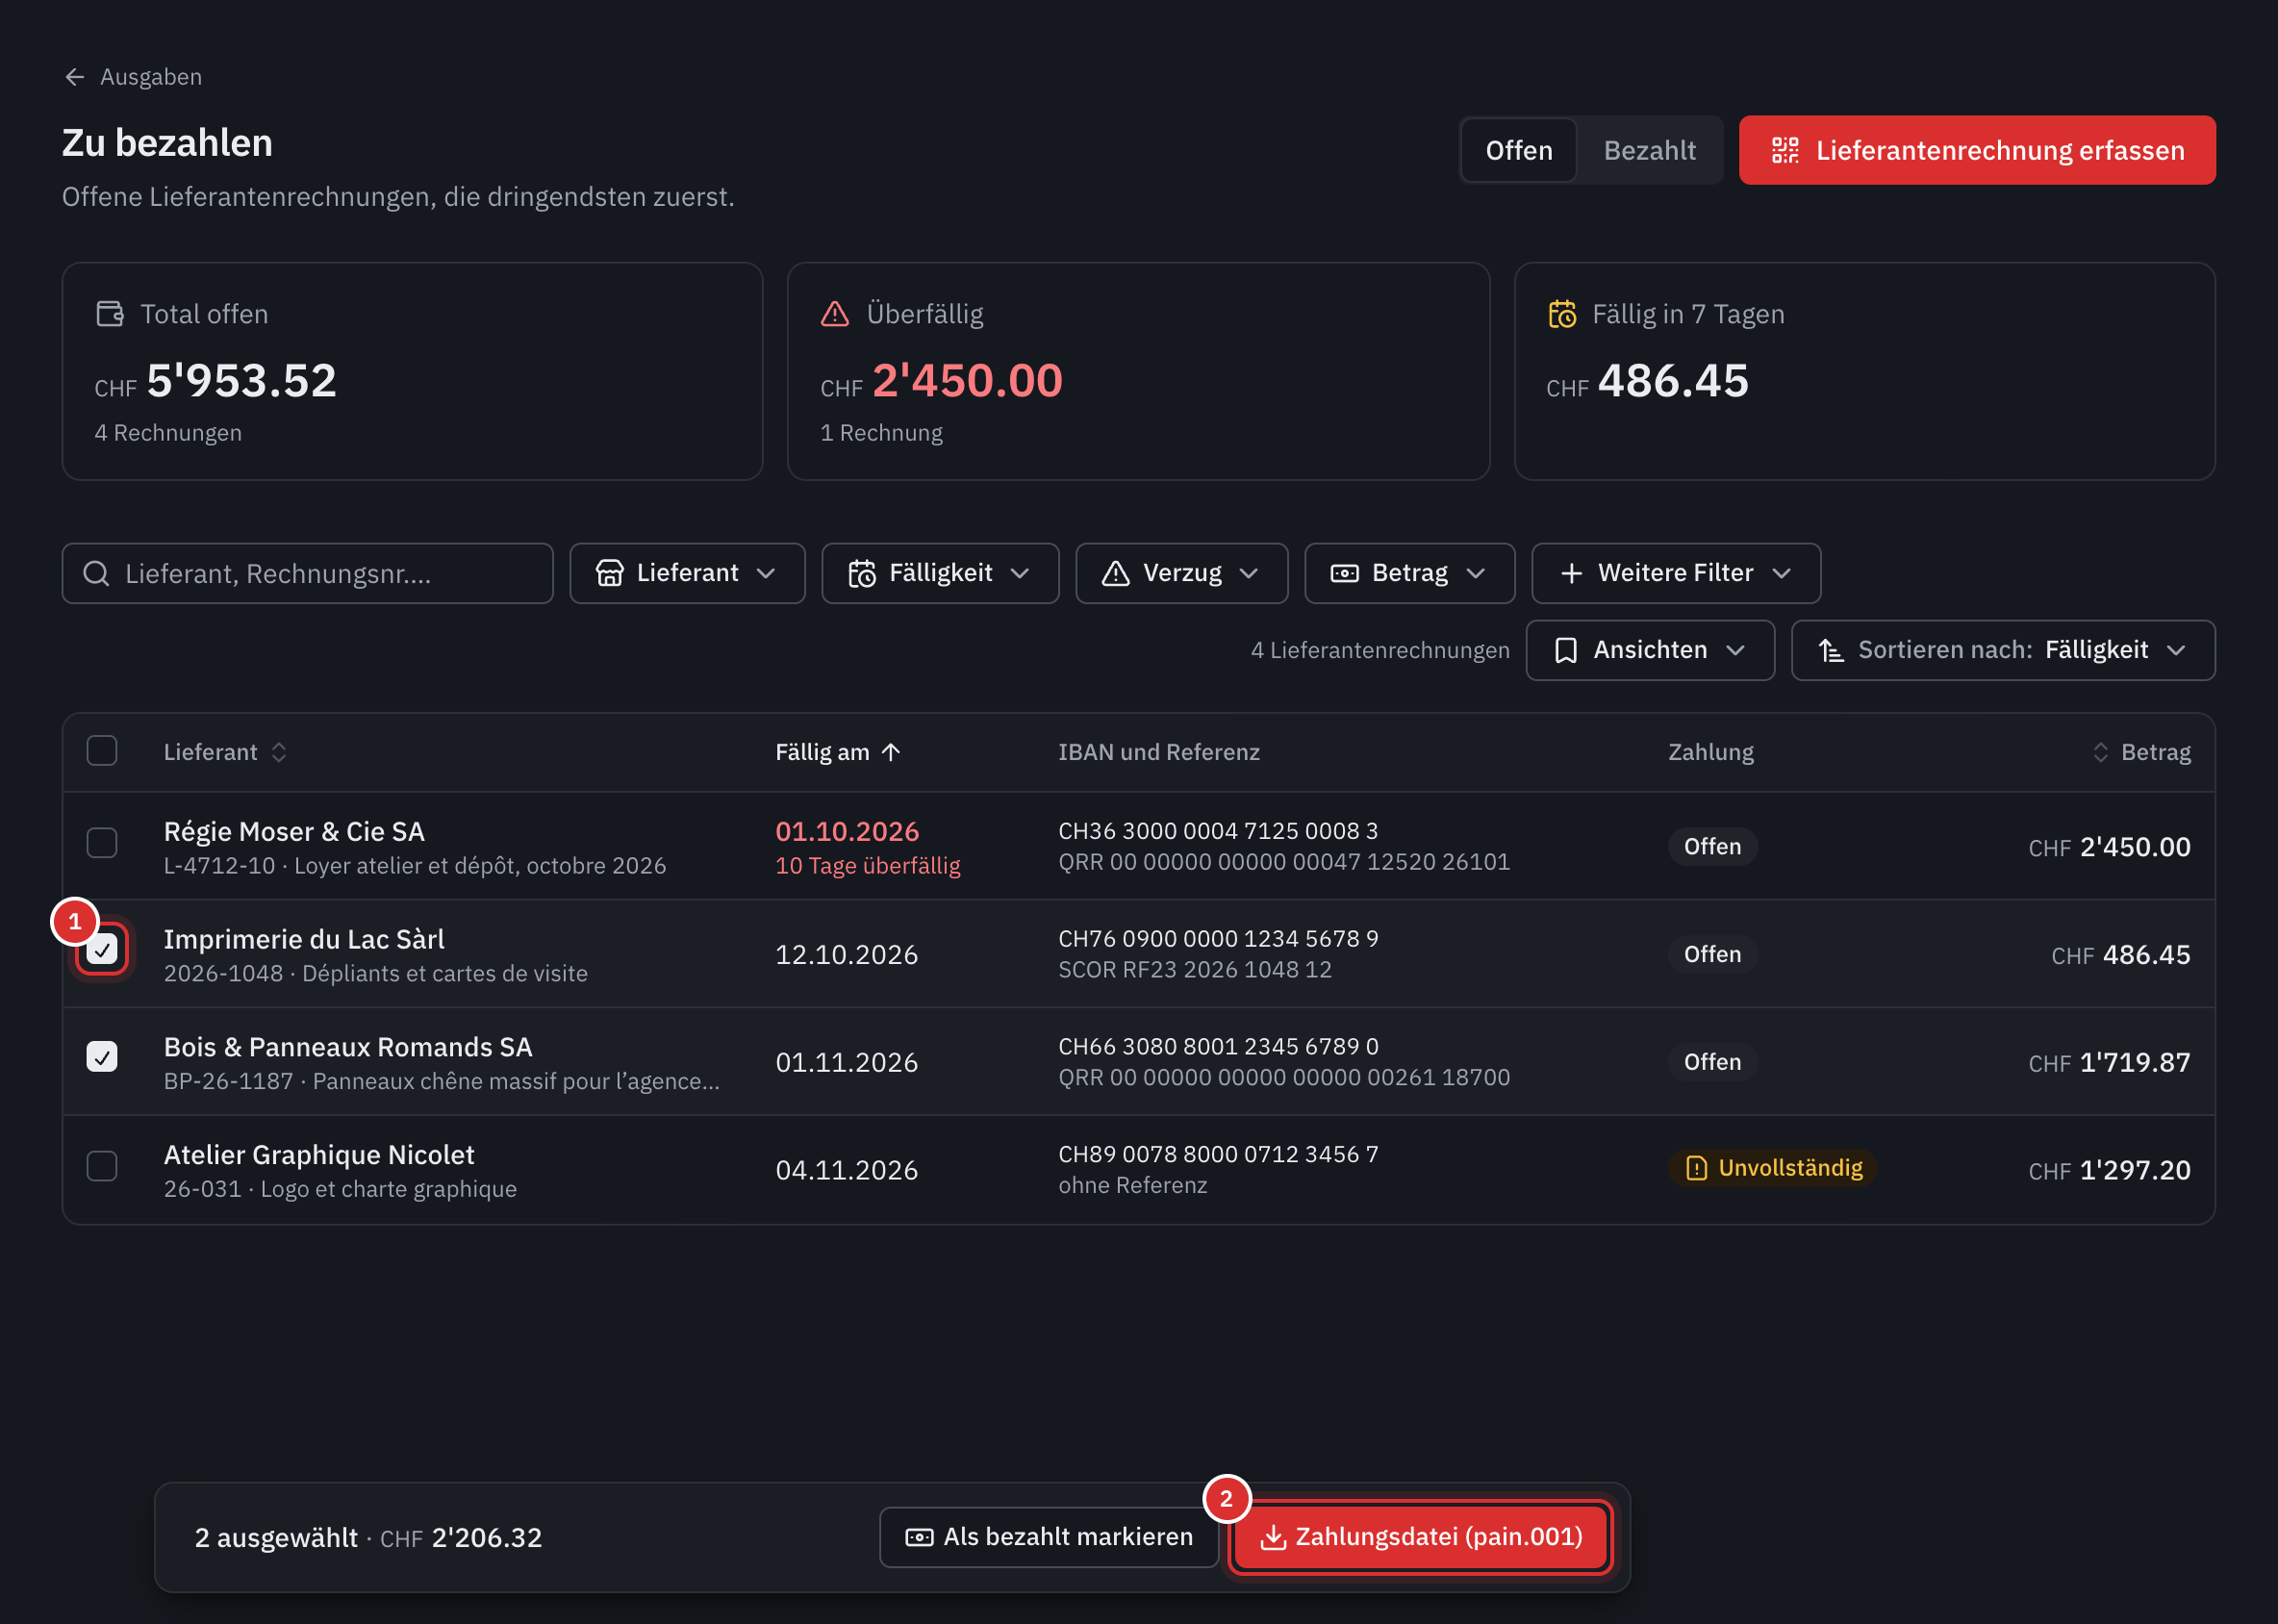Expand the Weitere Filter chevron
Image resolution: width=2278 pixels, height=1624 pixels.
[x=1781, y=573]
